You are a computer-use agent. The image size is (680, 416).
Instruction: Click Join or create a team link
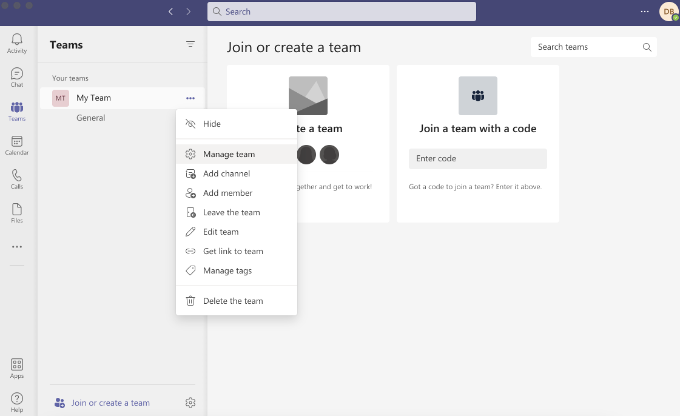click(102, 403)
